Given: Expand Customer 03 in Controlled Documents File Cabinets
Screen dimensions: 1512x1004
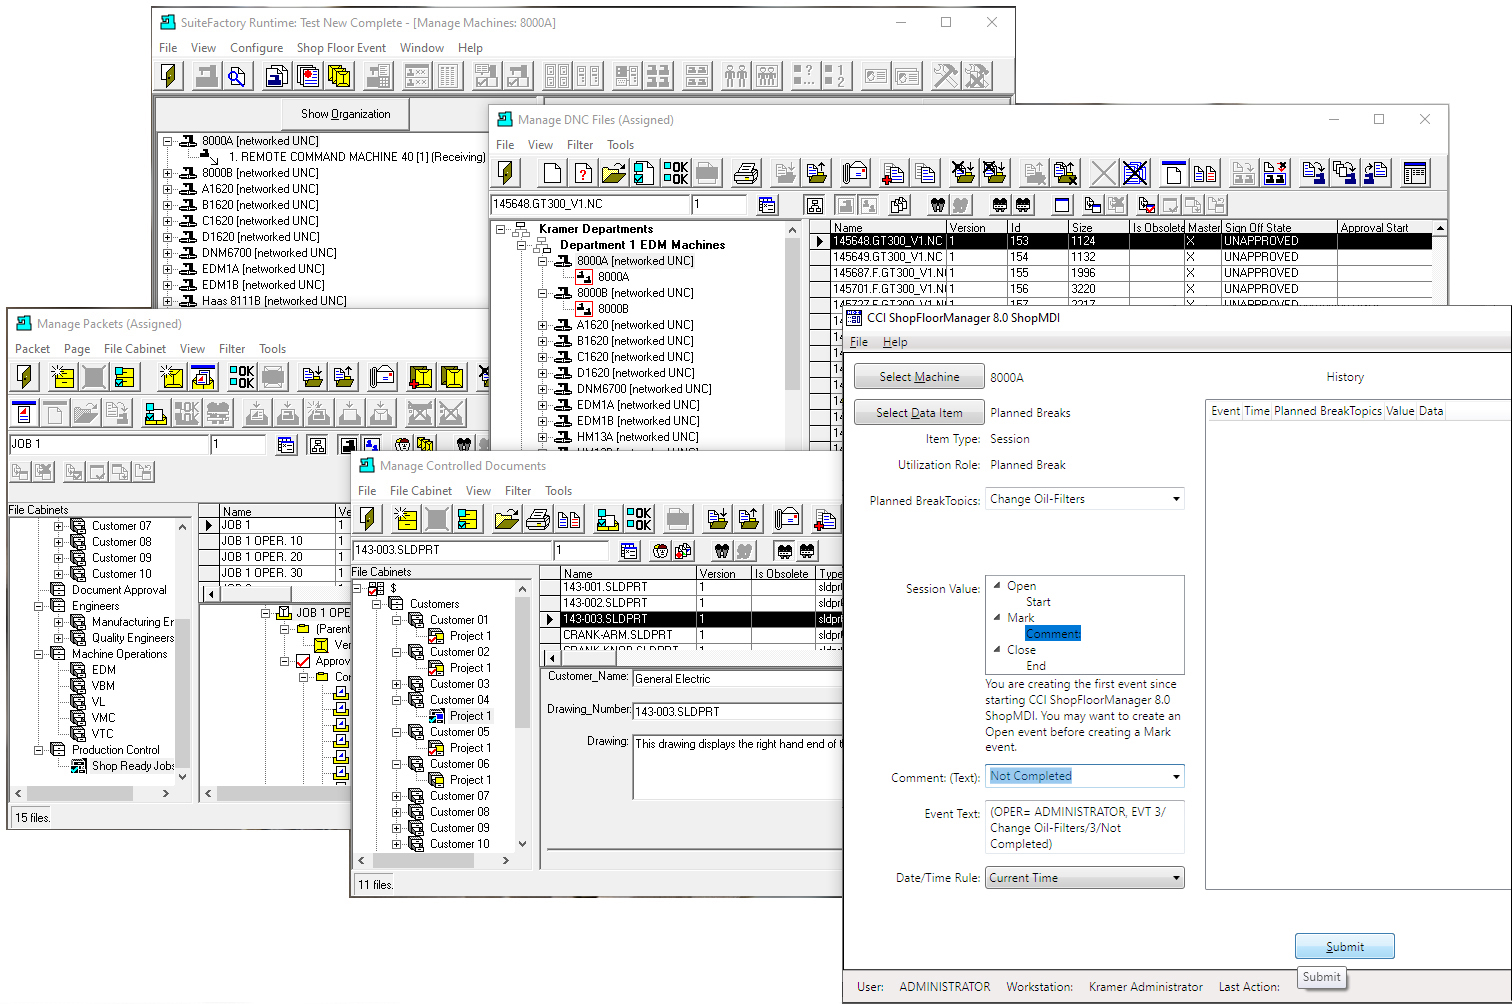Looking at the screenshot, I should [x=396, y=684].
